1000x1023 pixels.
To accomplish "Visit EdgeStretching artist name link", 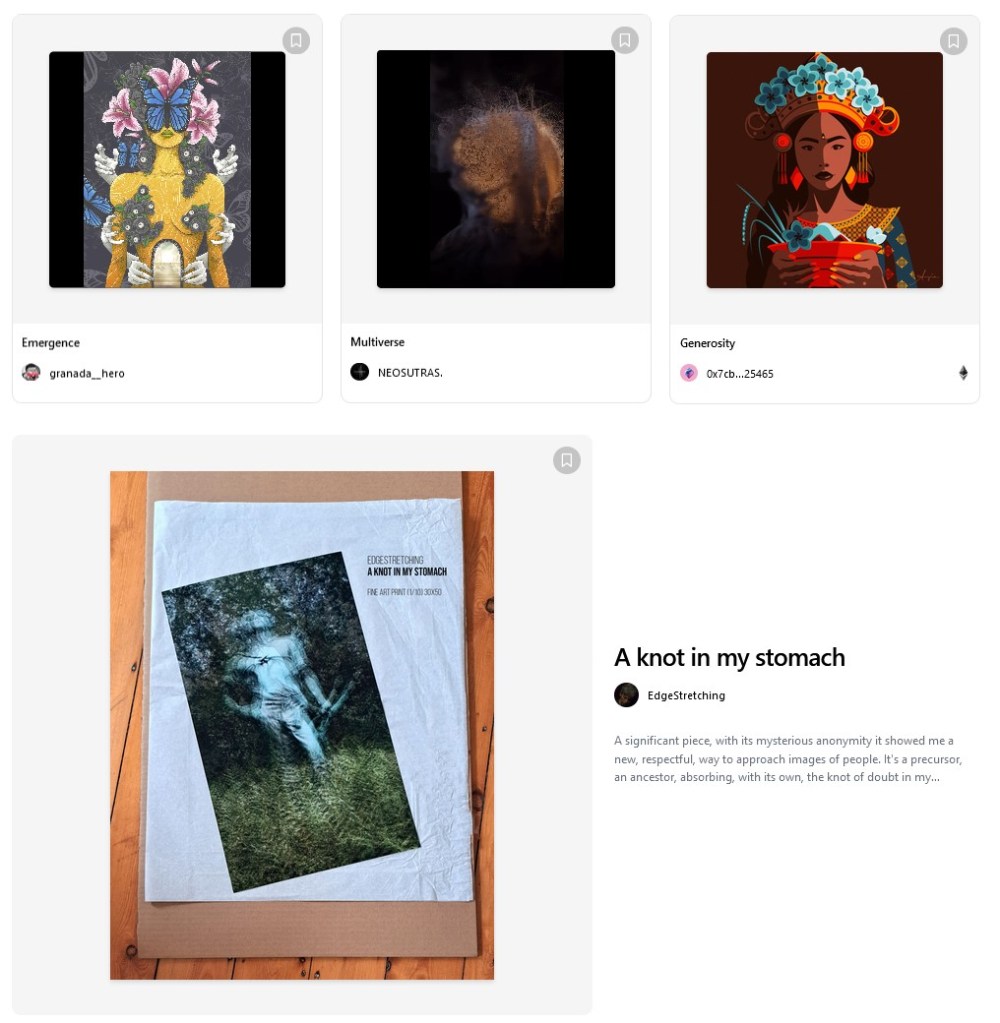I will click(686, 695).
